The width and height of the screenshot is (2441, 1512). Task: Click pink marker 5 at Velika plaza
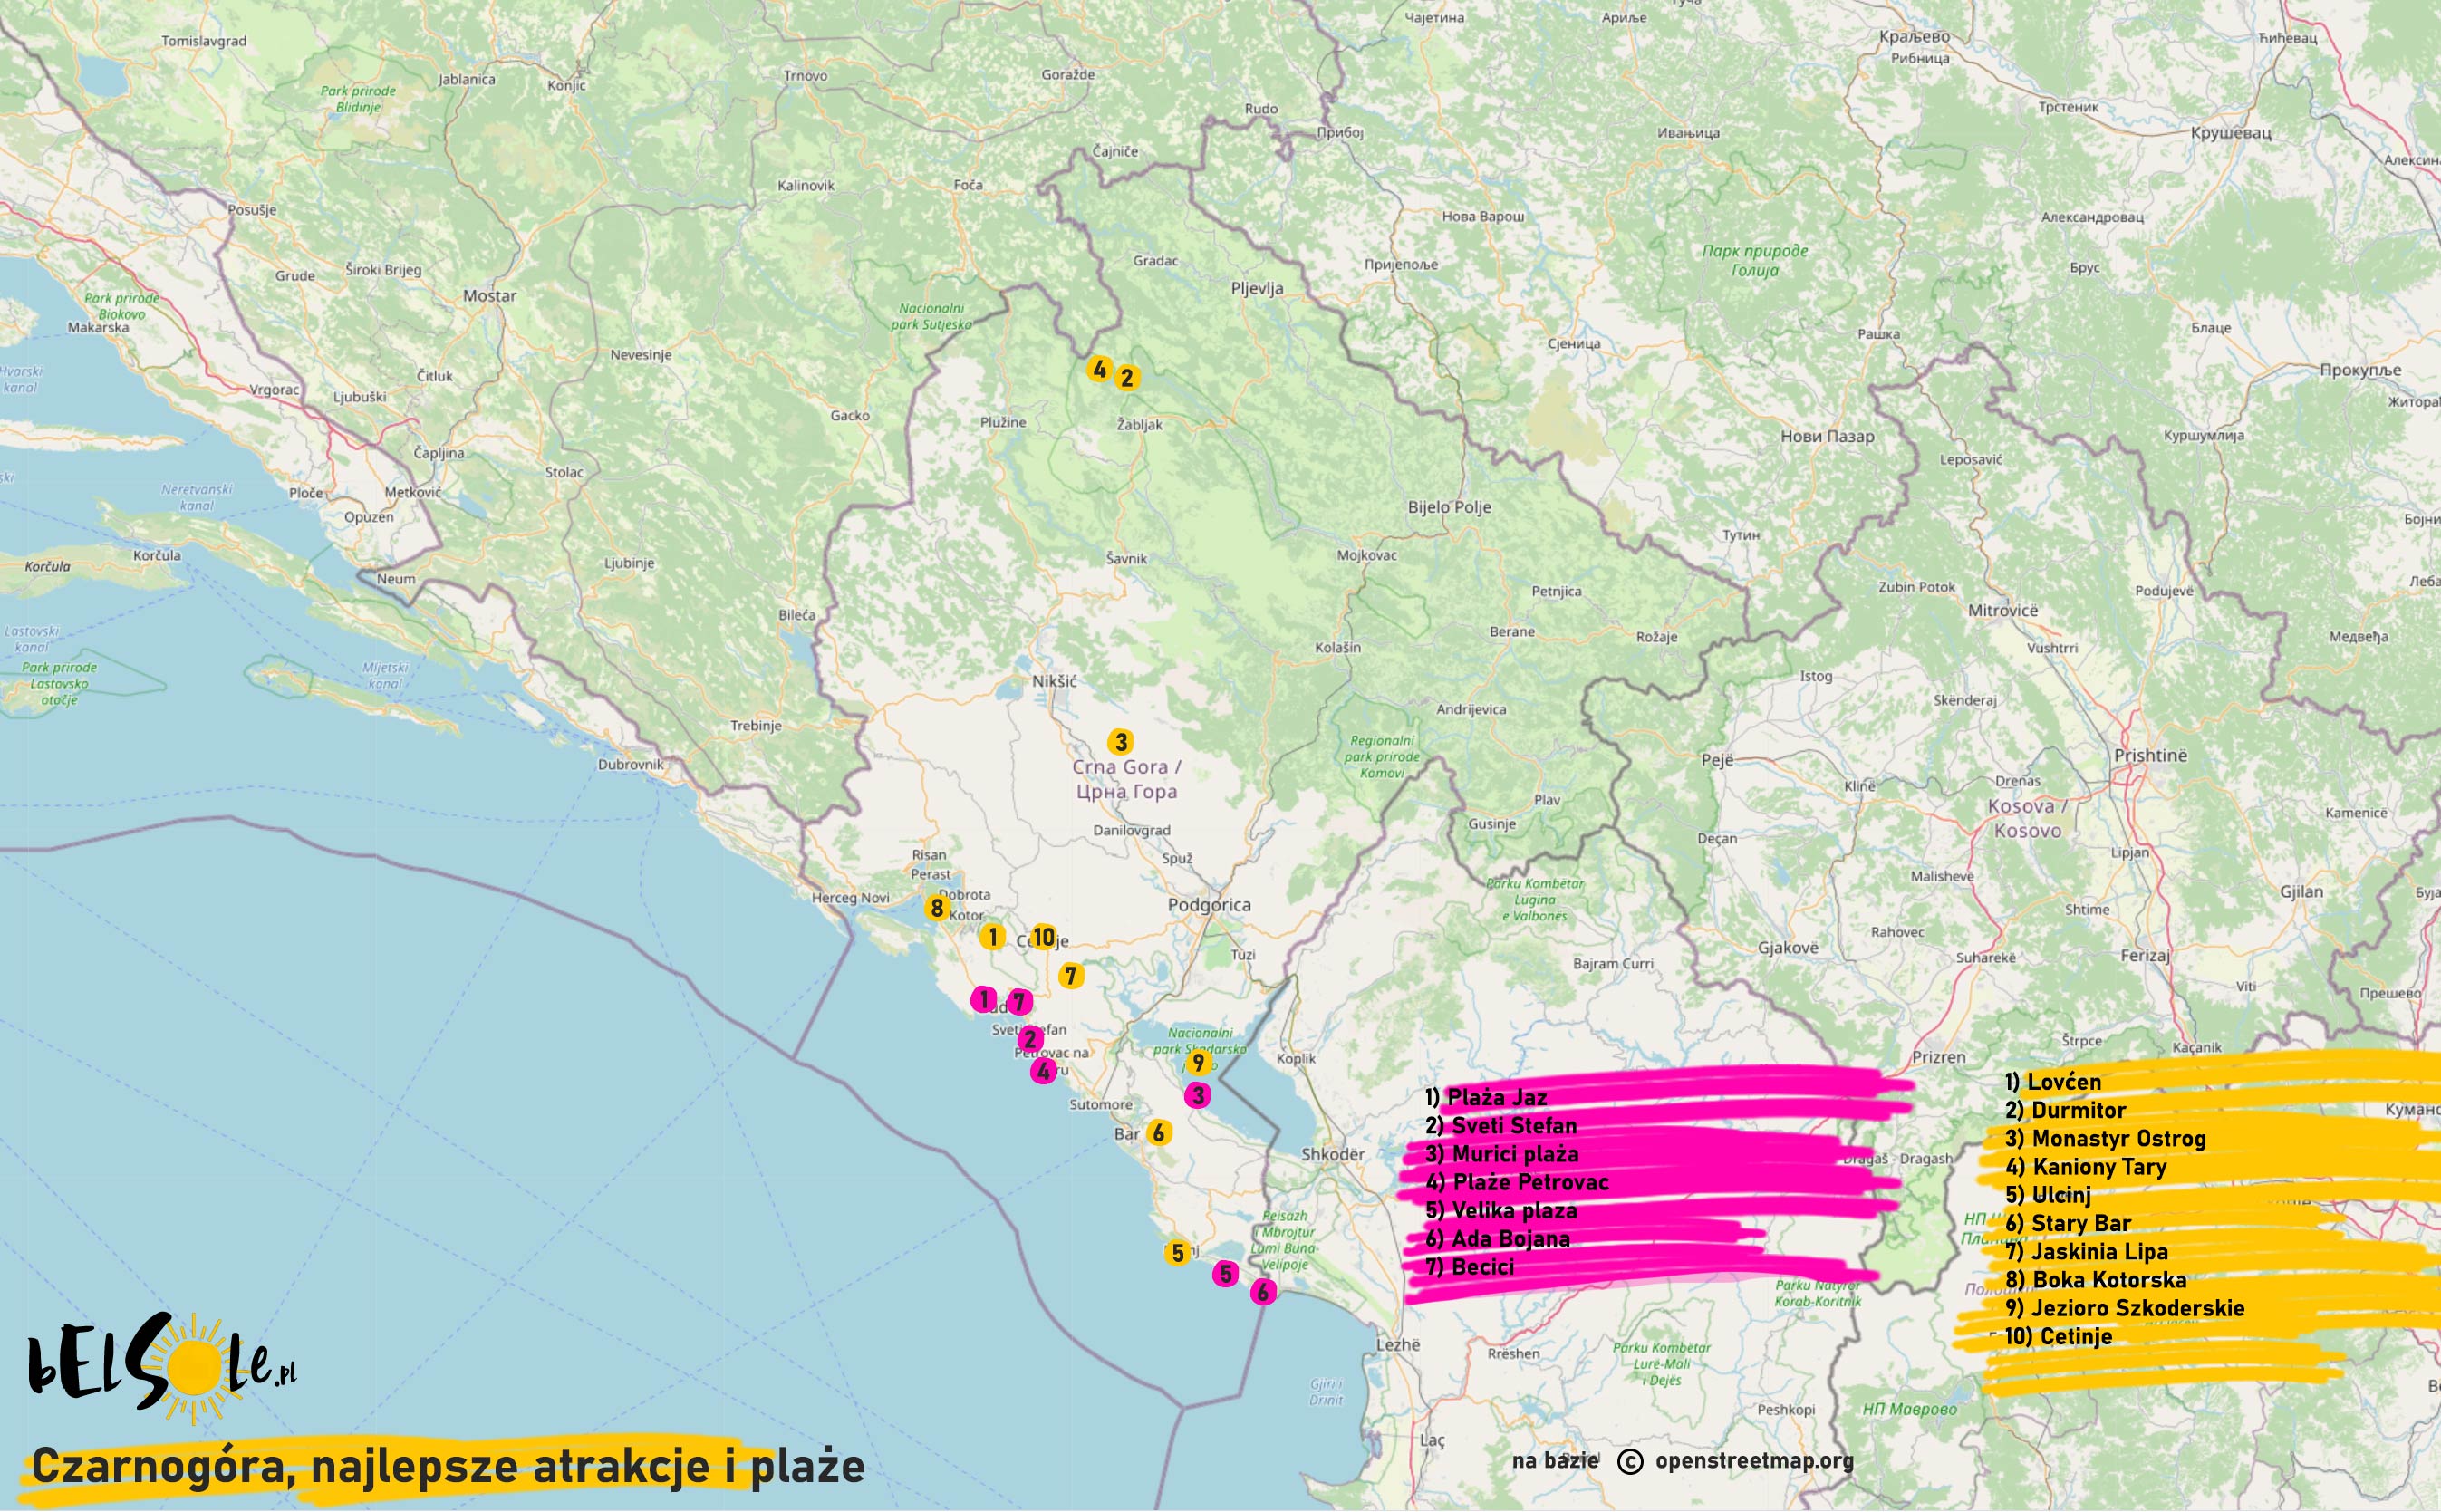[x=1225, y=1274]
